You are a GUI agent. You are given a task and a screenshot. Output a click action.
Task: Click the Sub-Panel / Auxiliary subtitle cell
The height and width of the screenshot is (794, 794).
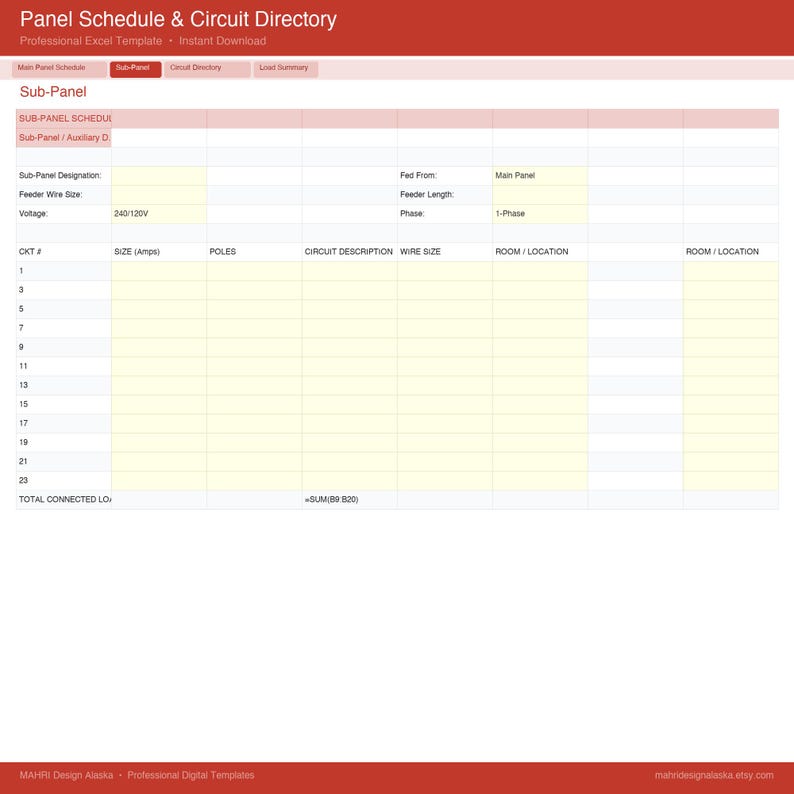coord(64,138)
